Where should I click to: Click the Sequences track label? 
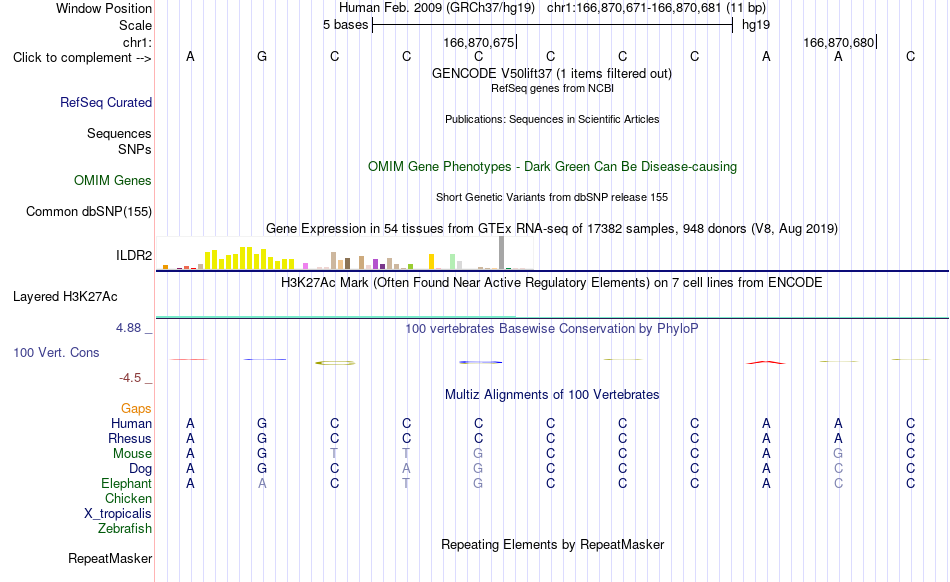[119, 133]
